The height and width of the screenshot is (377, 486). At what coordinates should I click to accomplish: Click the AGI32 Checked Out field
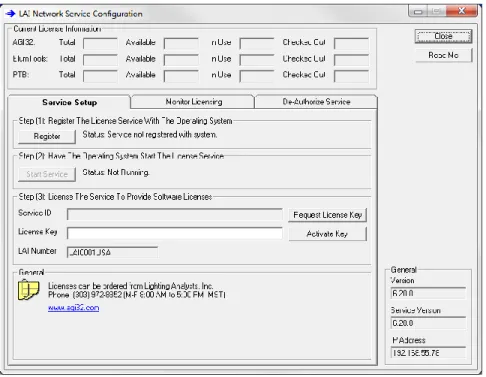(x=351, y=43)
